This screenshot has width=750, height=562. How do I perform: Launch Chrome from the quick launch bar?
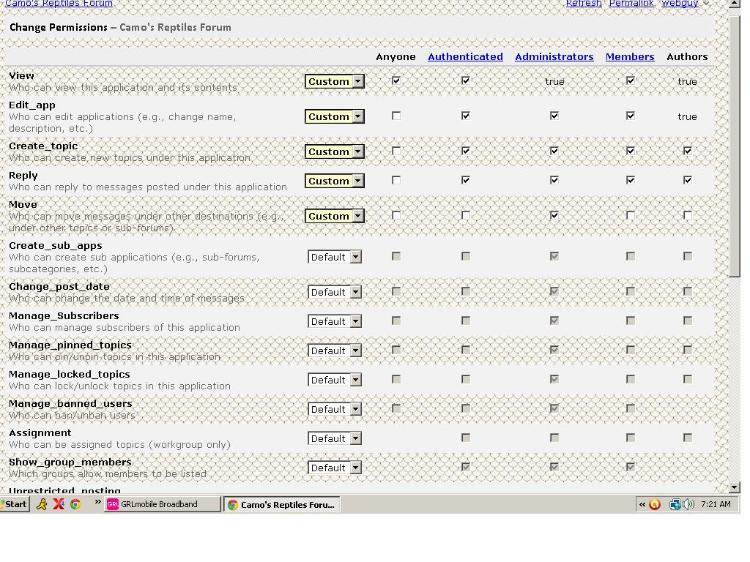coord(75,504)
